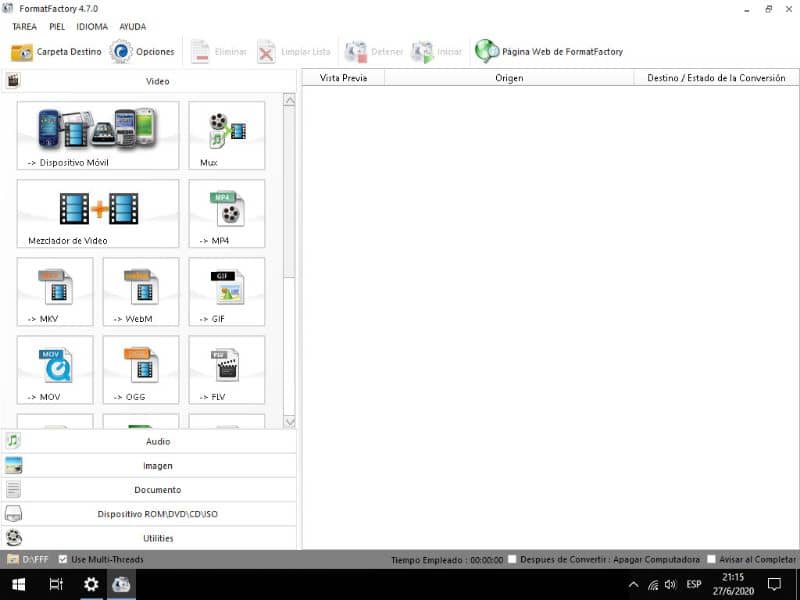The width and height of the screenshot is (800, 600).
Task: Select the Mux video tool
Action: coord(227,135)
